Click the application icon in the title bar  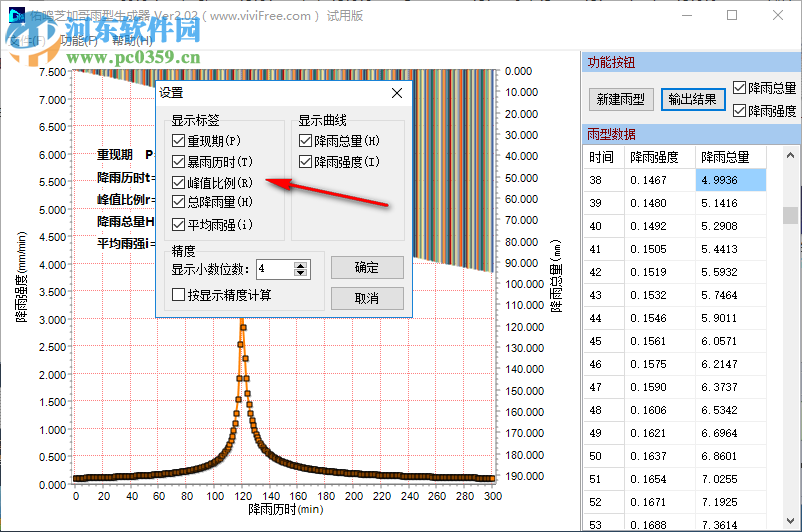(17, 16)
